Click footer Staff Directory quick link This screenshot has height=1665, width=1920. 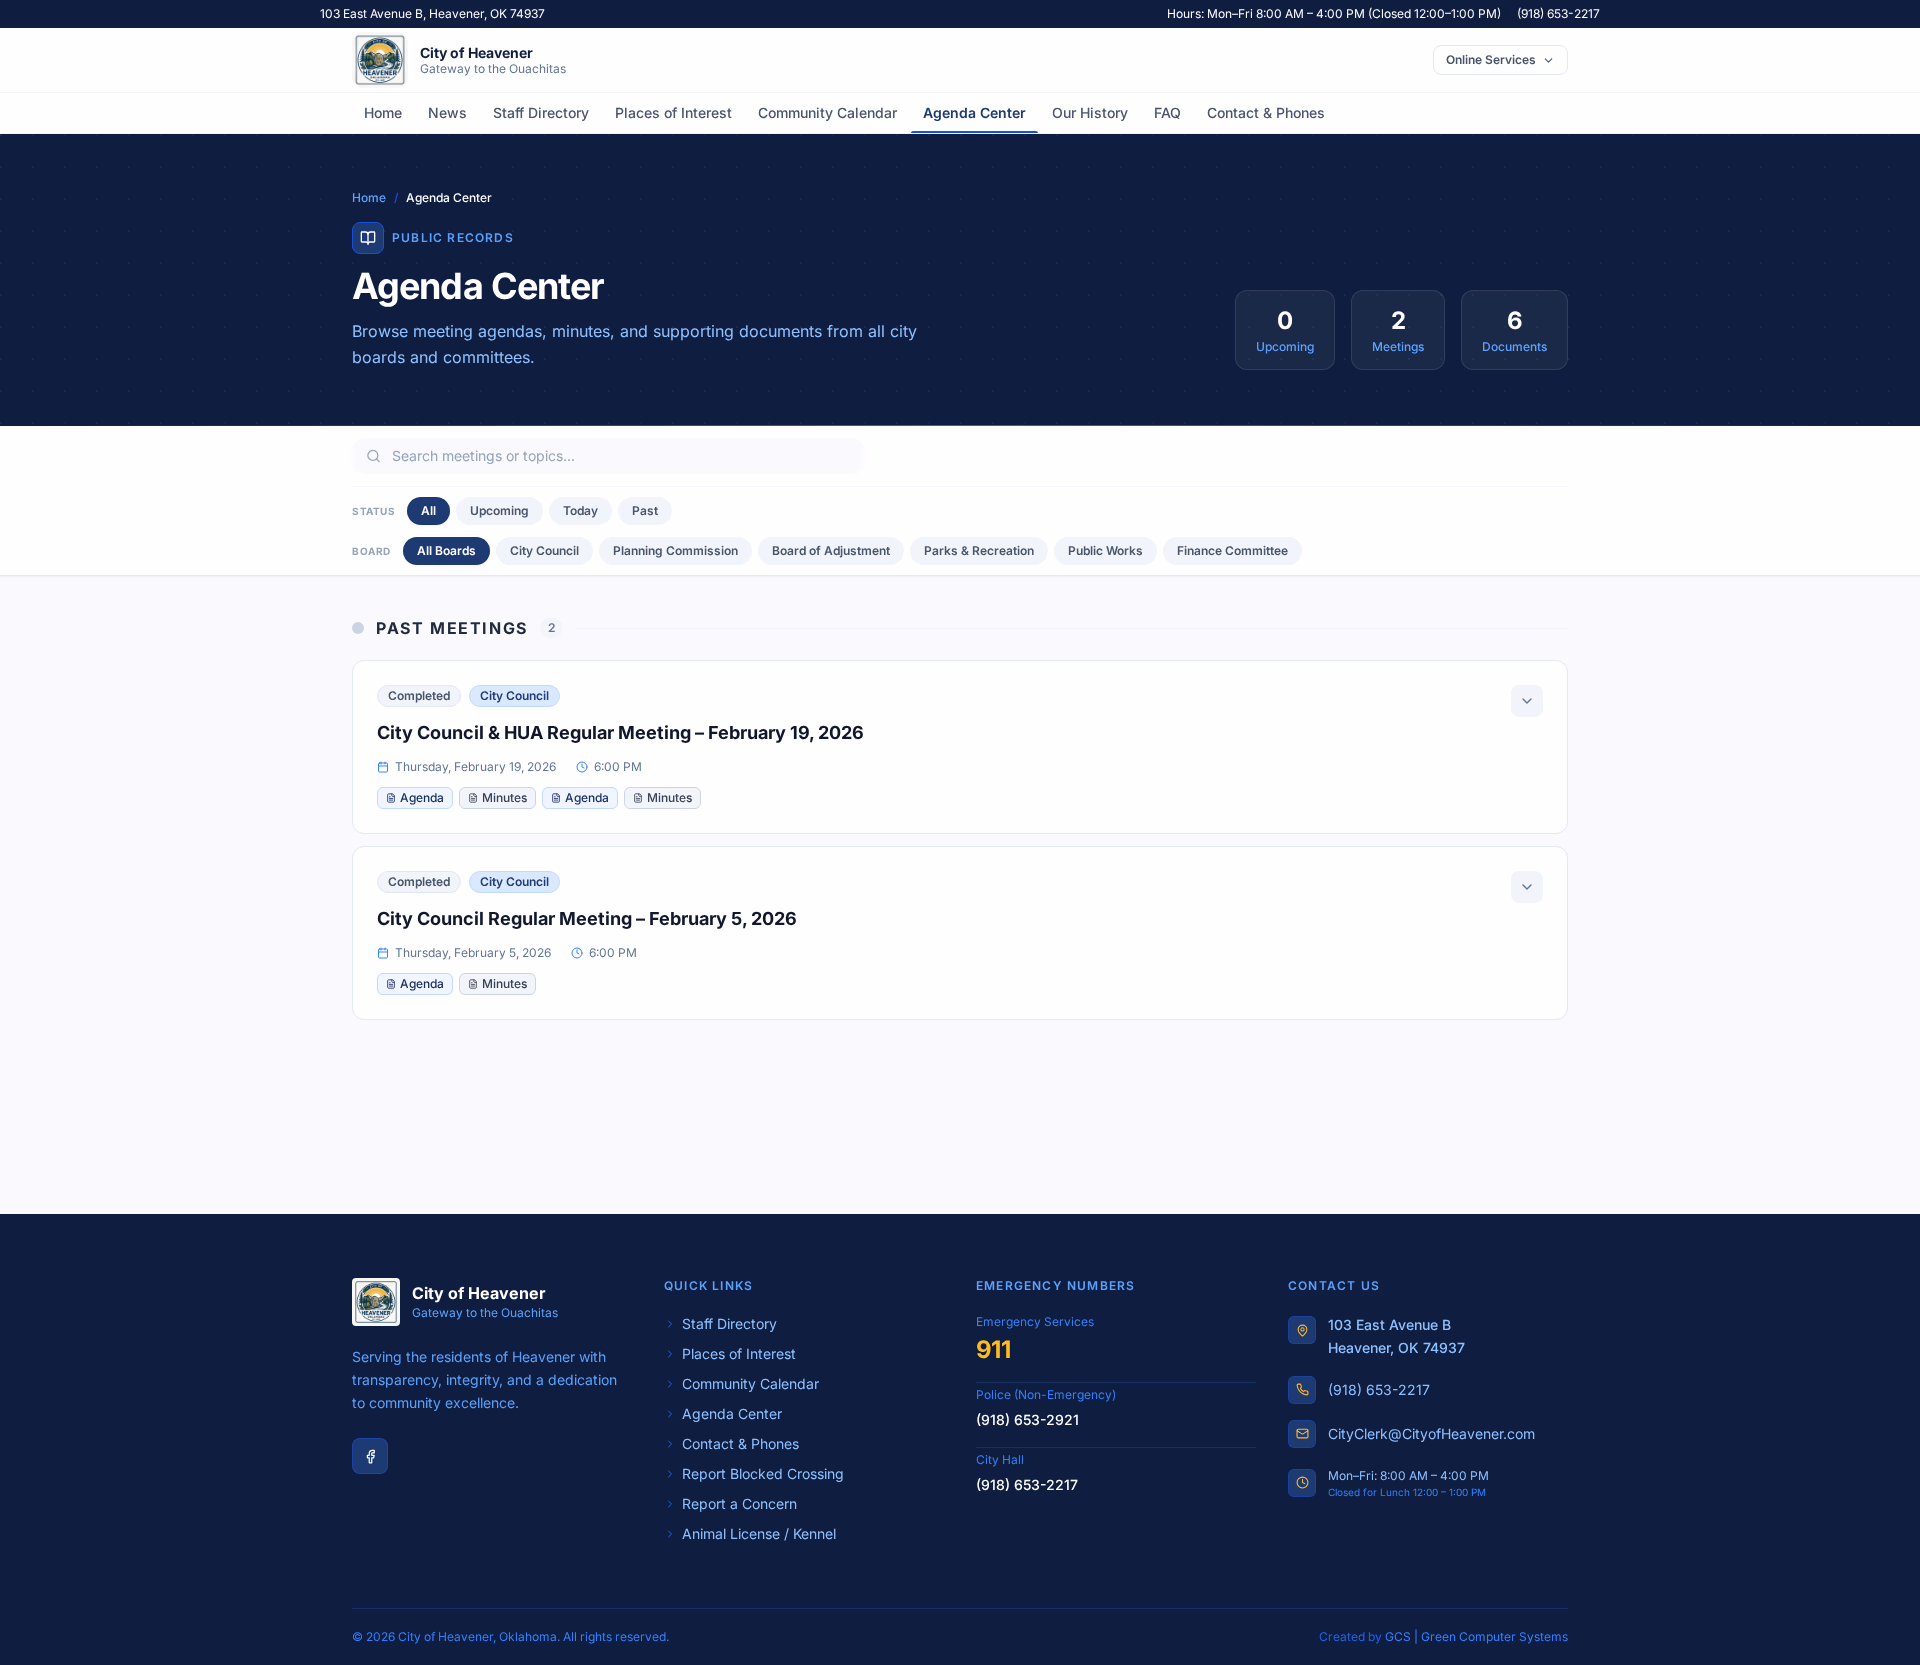[729, 1324]
